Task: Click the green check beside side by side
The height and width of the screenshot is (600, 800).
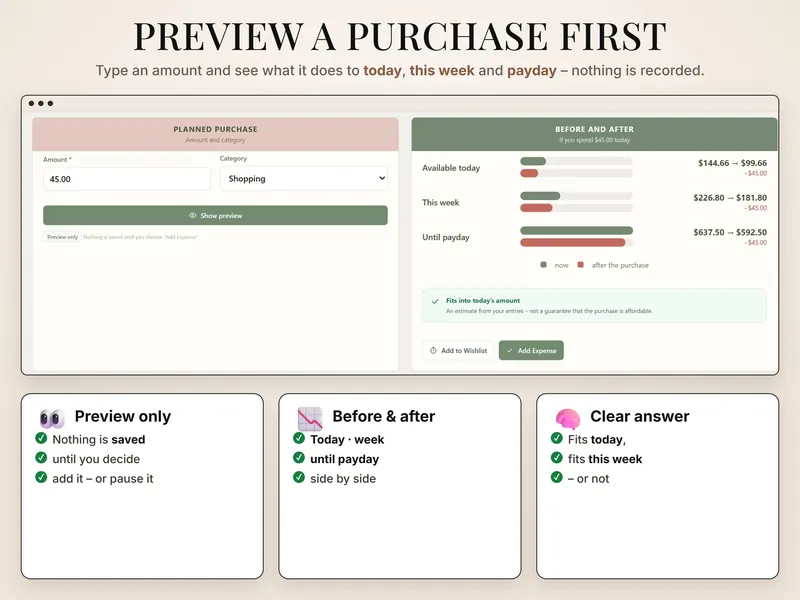Action: tap(299, 477)
